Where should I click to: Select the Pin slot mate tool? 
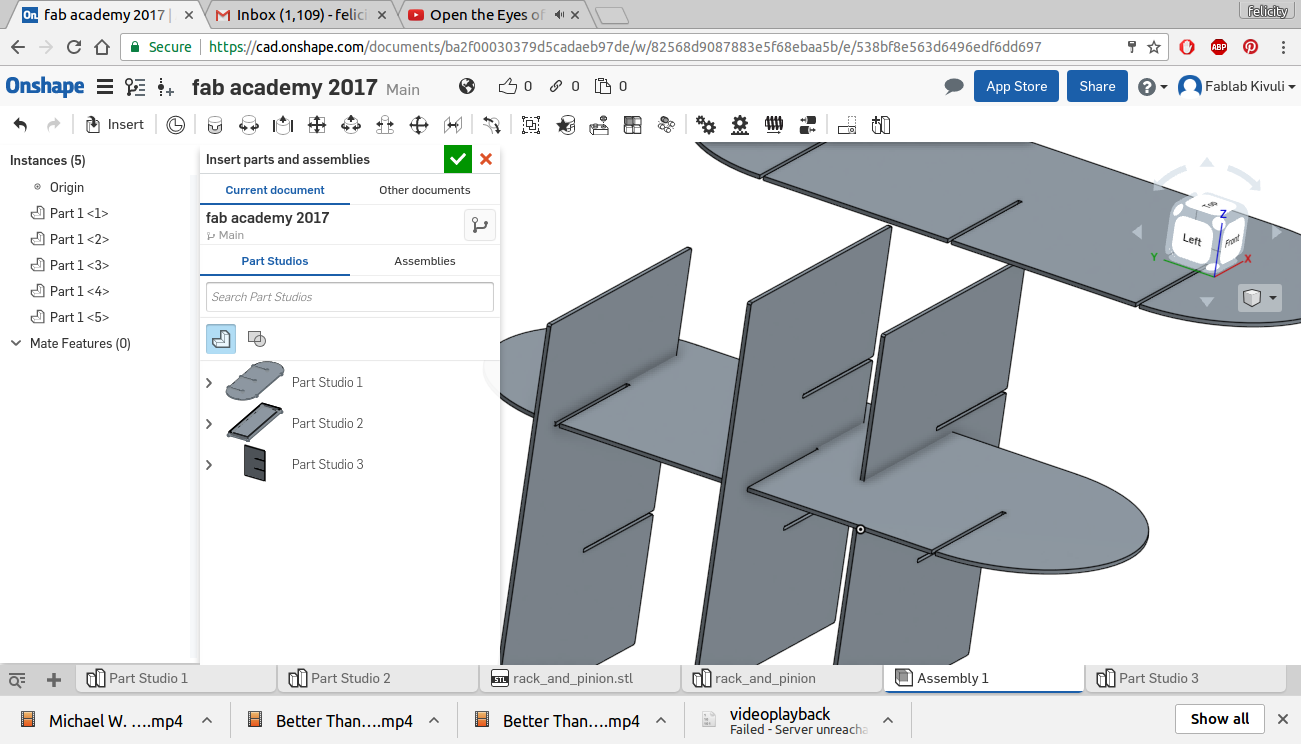pos(385,125)
